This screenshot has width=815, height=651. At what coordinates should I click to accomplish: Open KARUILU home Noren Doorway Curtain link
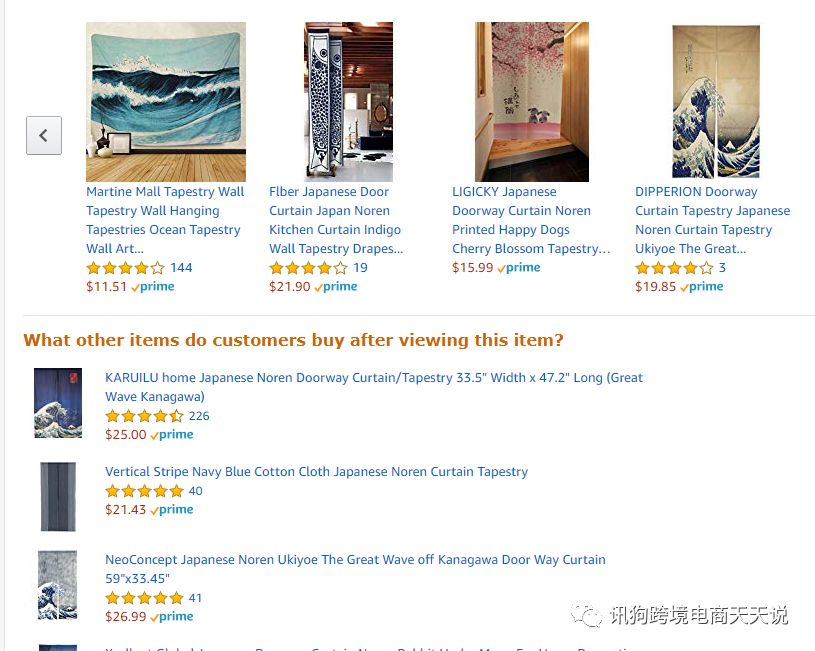[374, 387]
